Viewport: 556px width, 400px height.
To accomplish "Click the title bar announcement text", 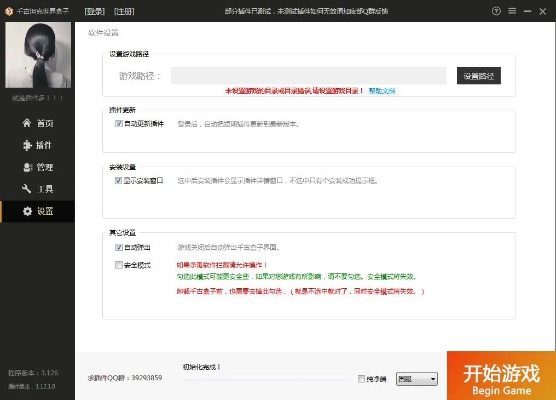I will coord(306,11).
